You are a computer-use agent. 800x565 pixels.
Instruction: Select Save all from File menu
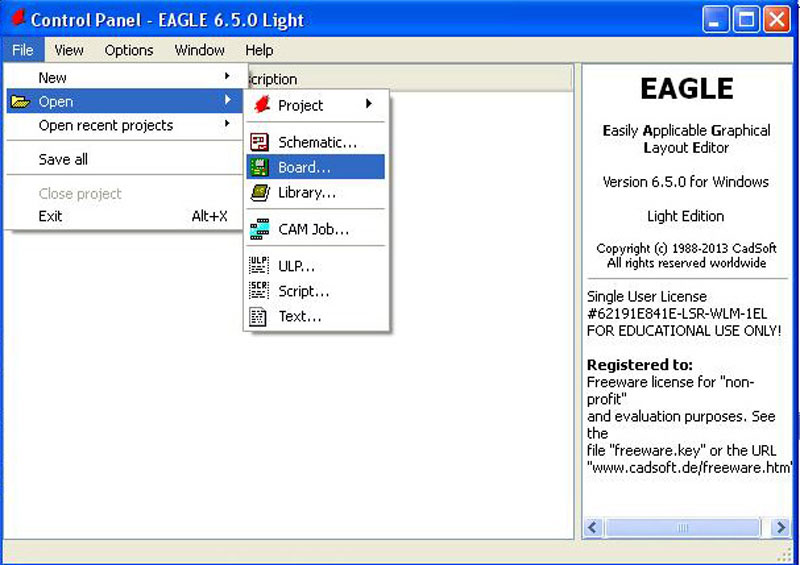click(124, 159)
